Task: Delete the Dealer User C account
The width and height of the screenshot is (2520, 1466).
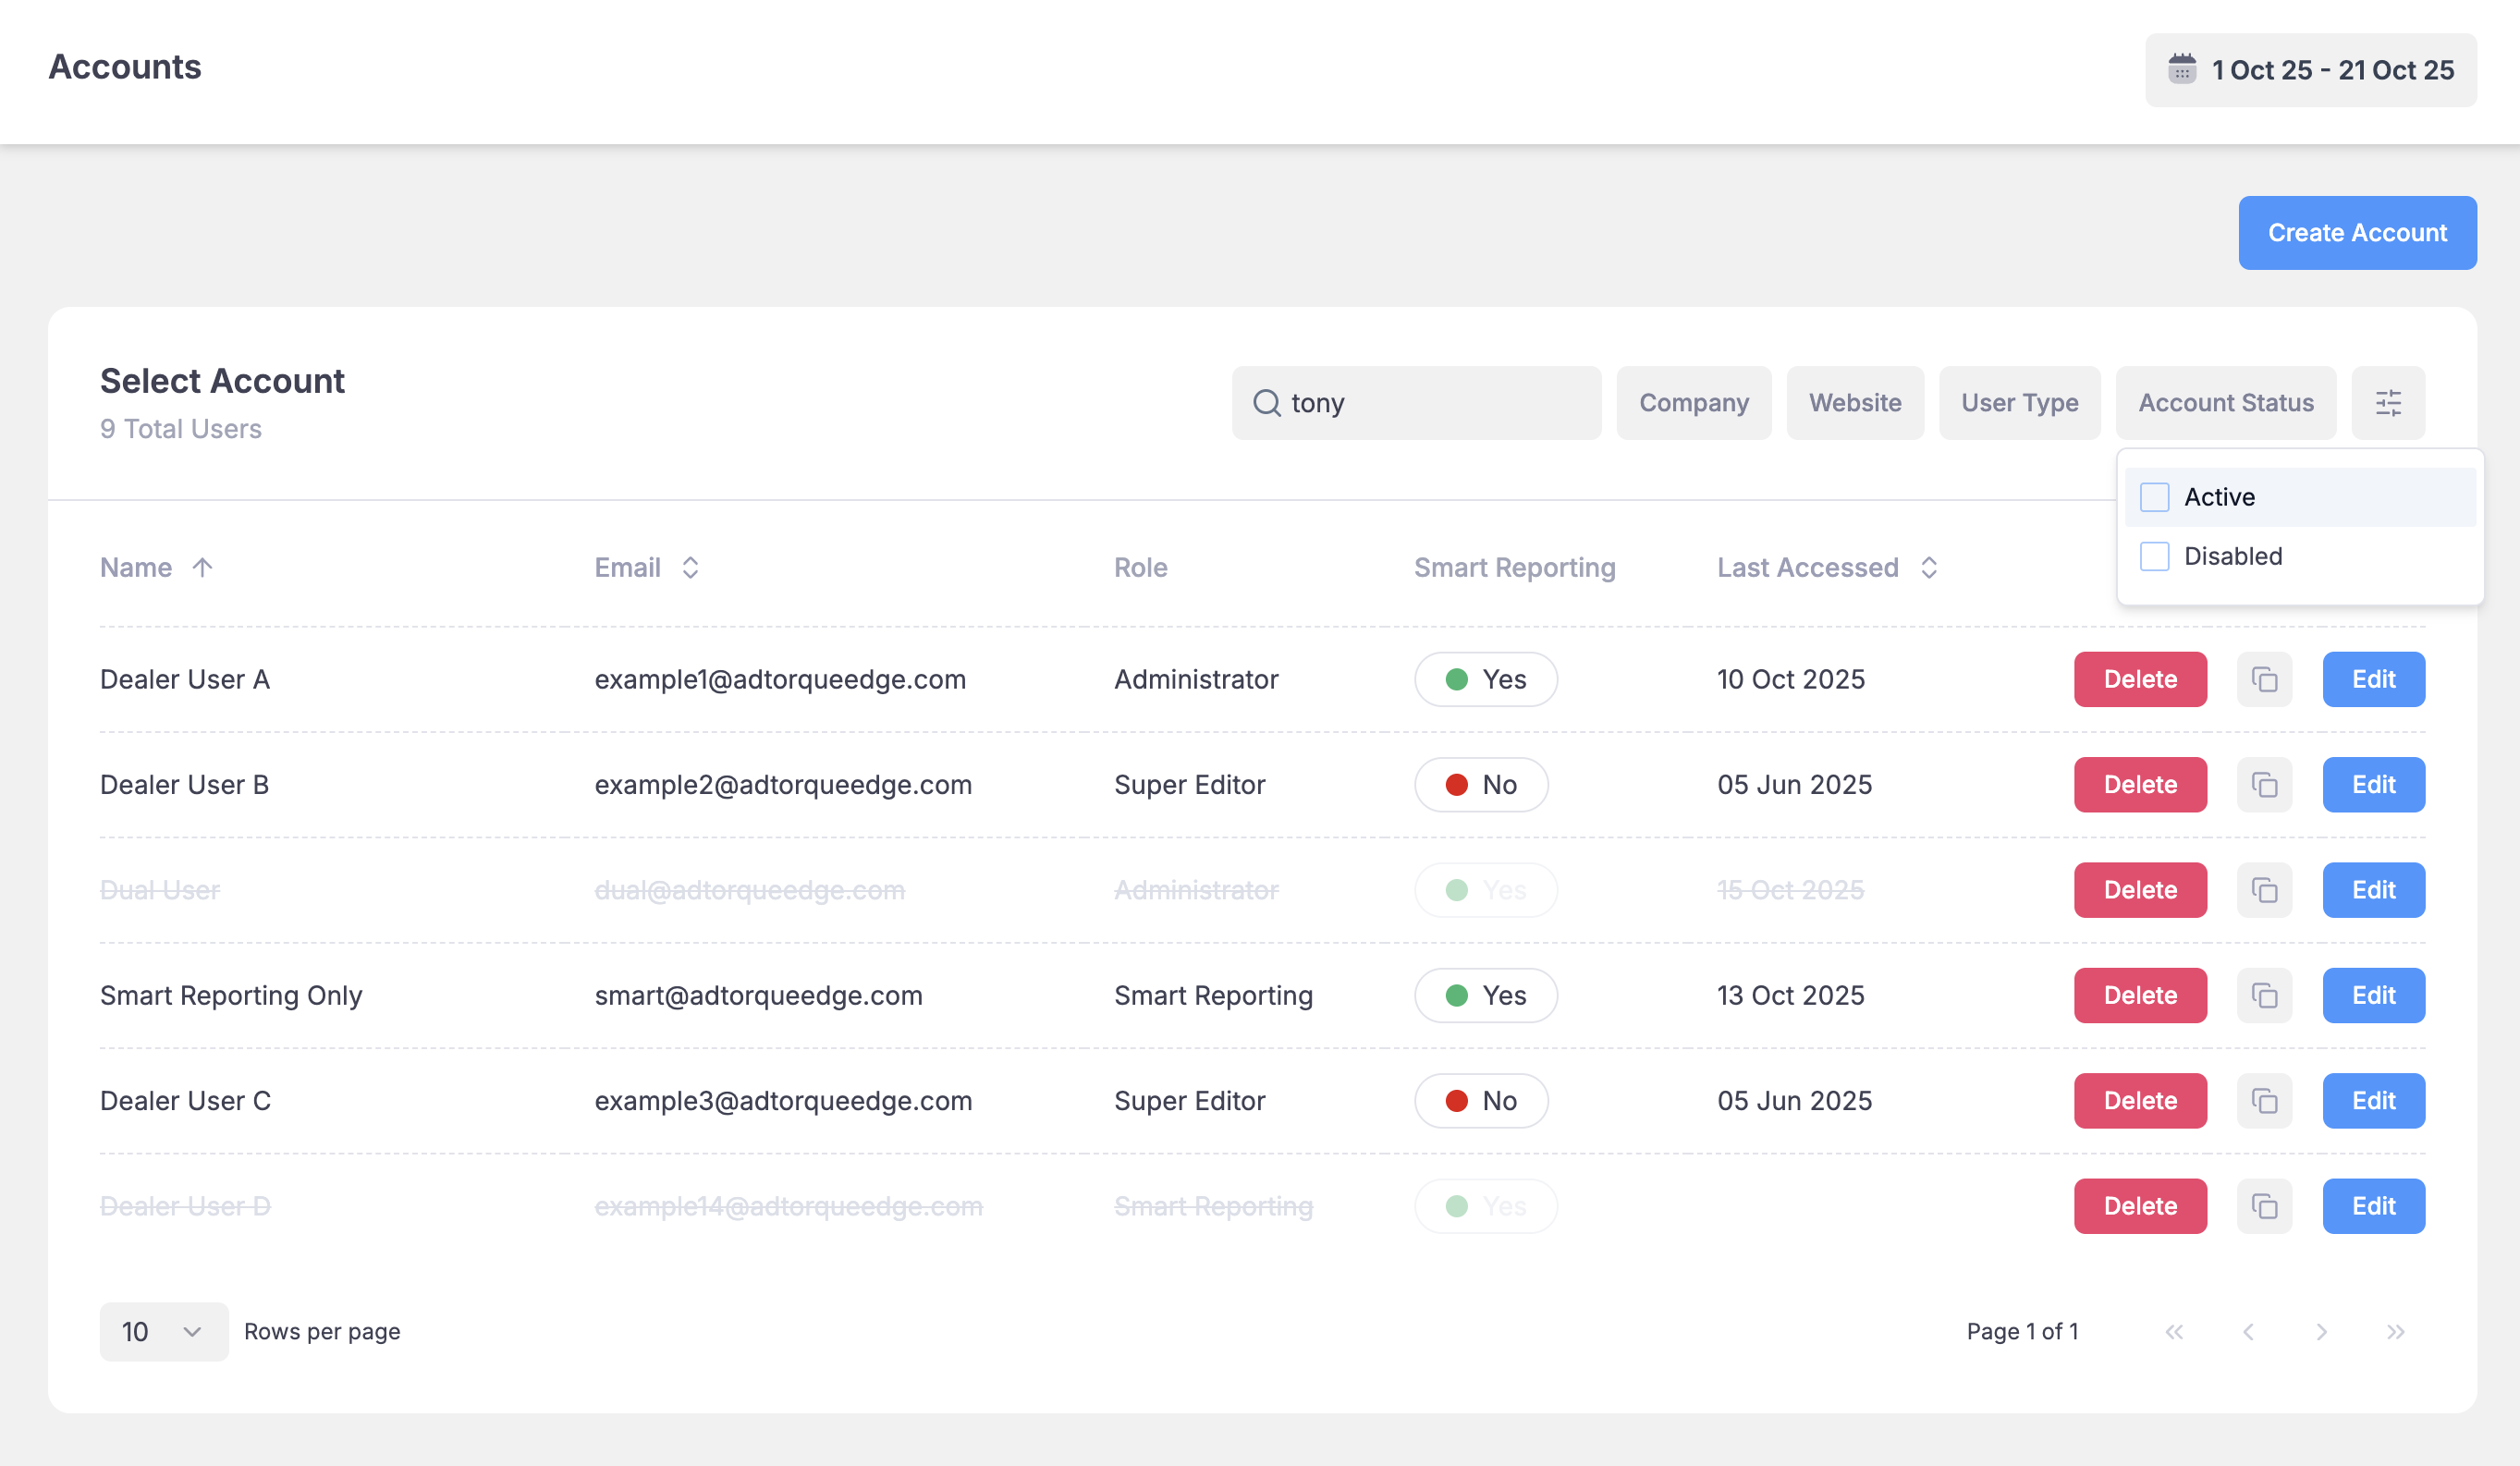Action: point(2140,1100)
